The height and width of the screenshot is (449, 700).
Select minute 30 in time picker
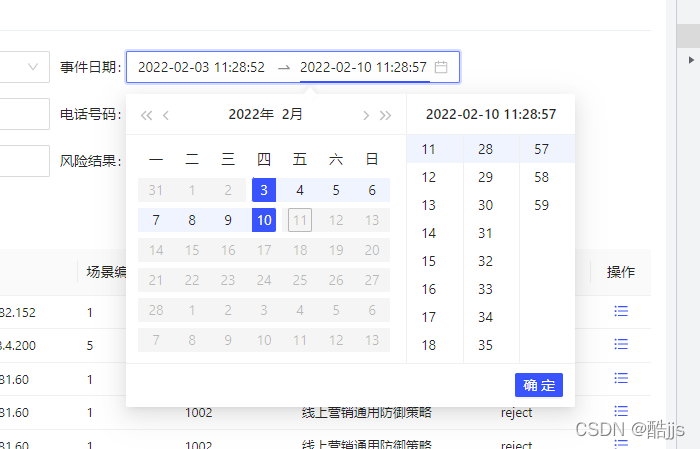point(491,205)
